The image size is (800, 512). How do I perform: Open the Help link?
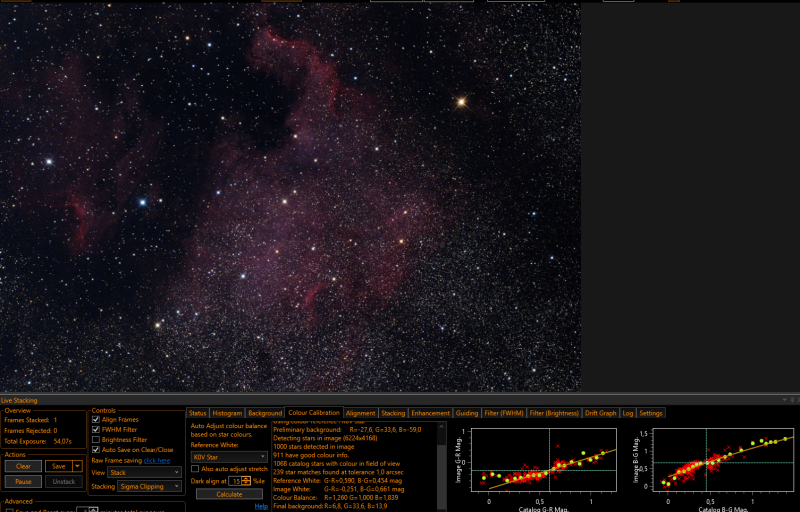pos(261,506)
